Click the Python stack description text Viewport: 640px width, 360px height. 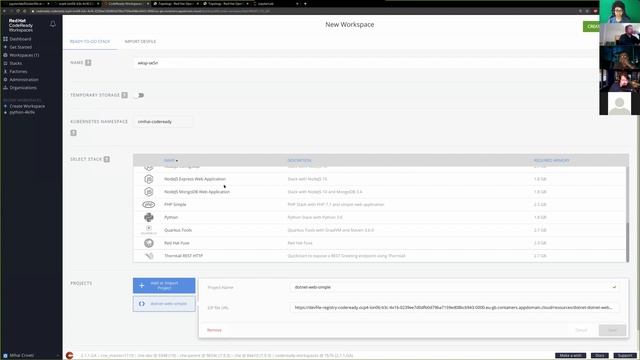[315, 218]
